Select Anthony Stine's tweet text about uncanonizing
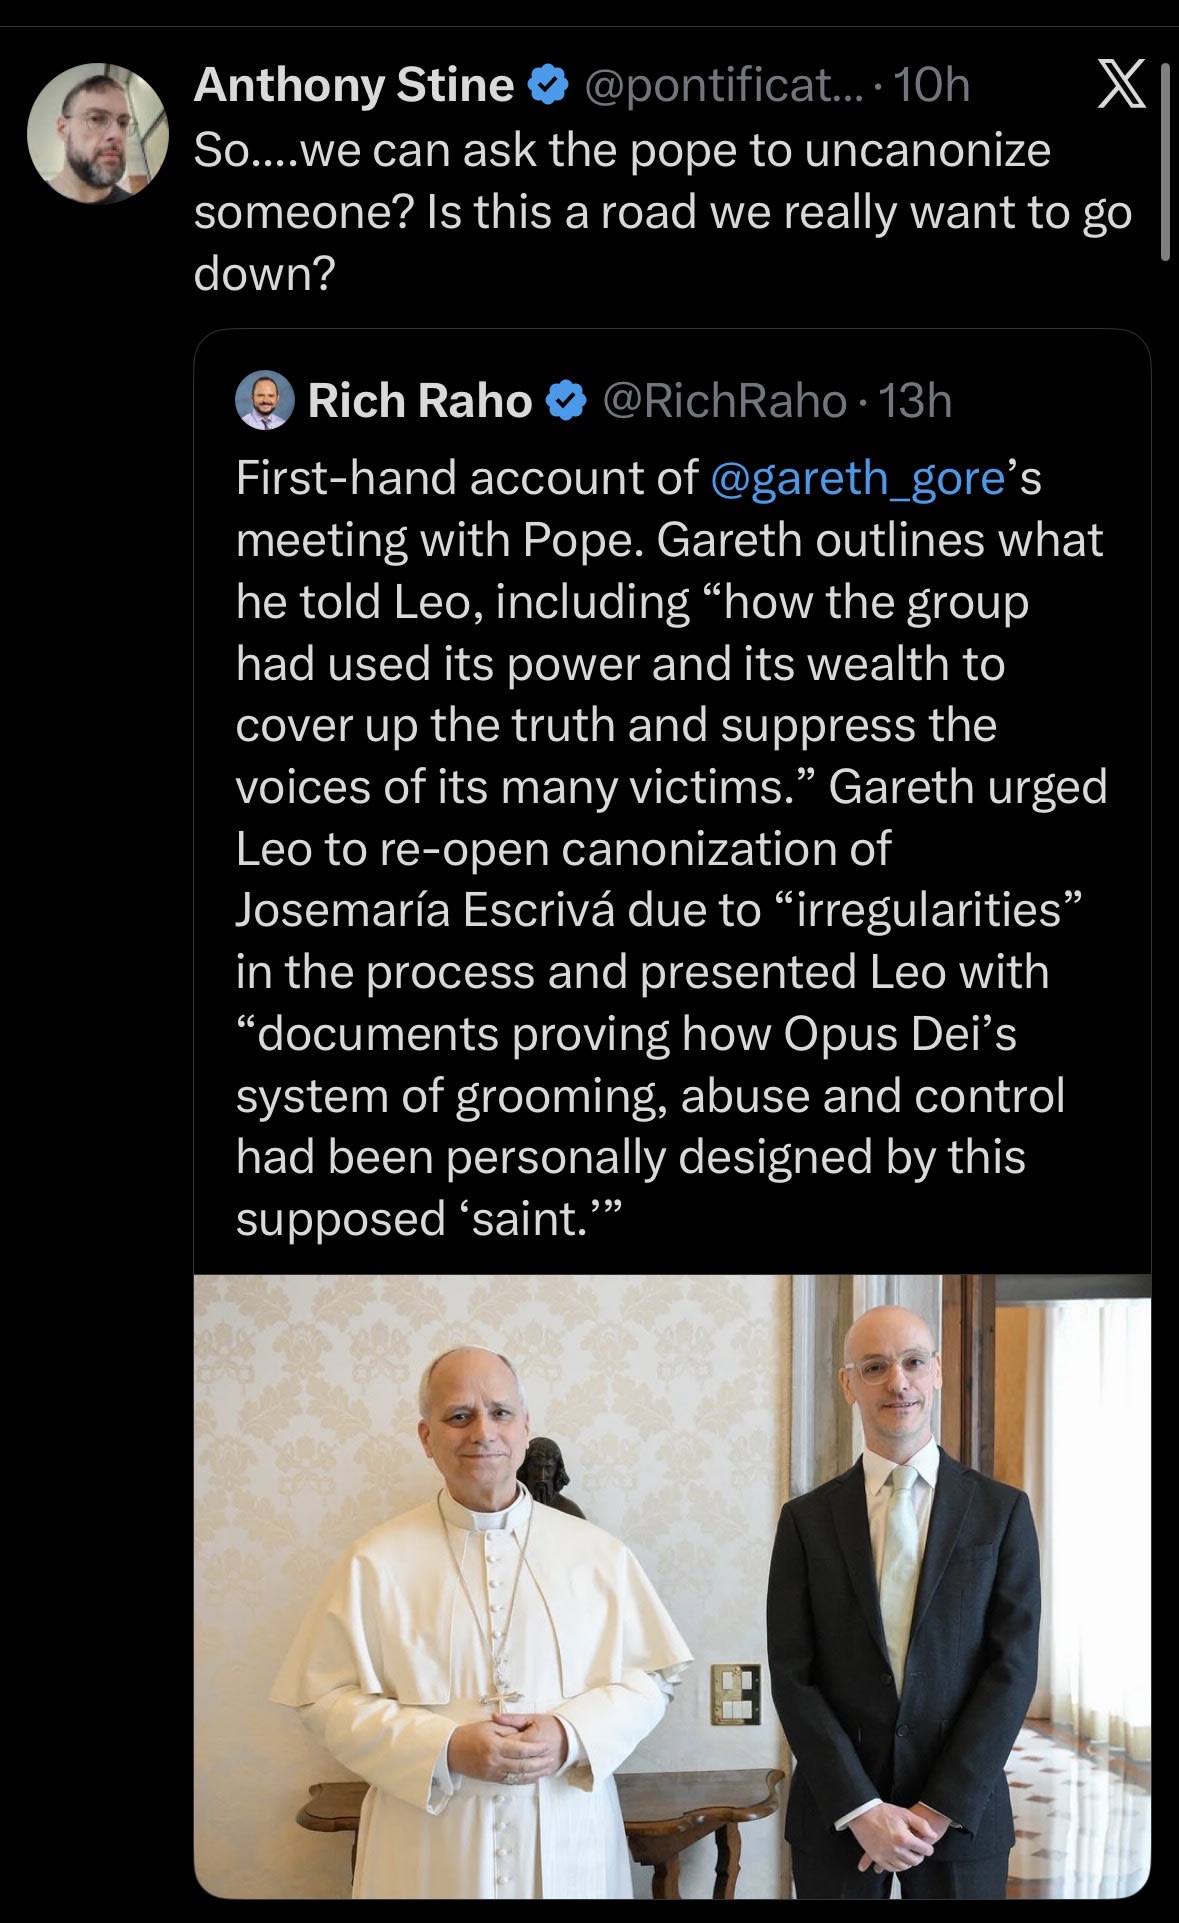Image resolution: width=1179 pixels, height=1923 pixels. tap(663, 212)
